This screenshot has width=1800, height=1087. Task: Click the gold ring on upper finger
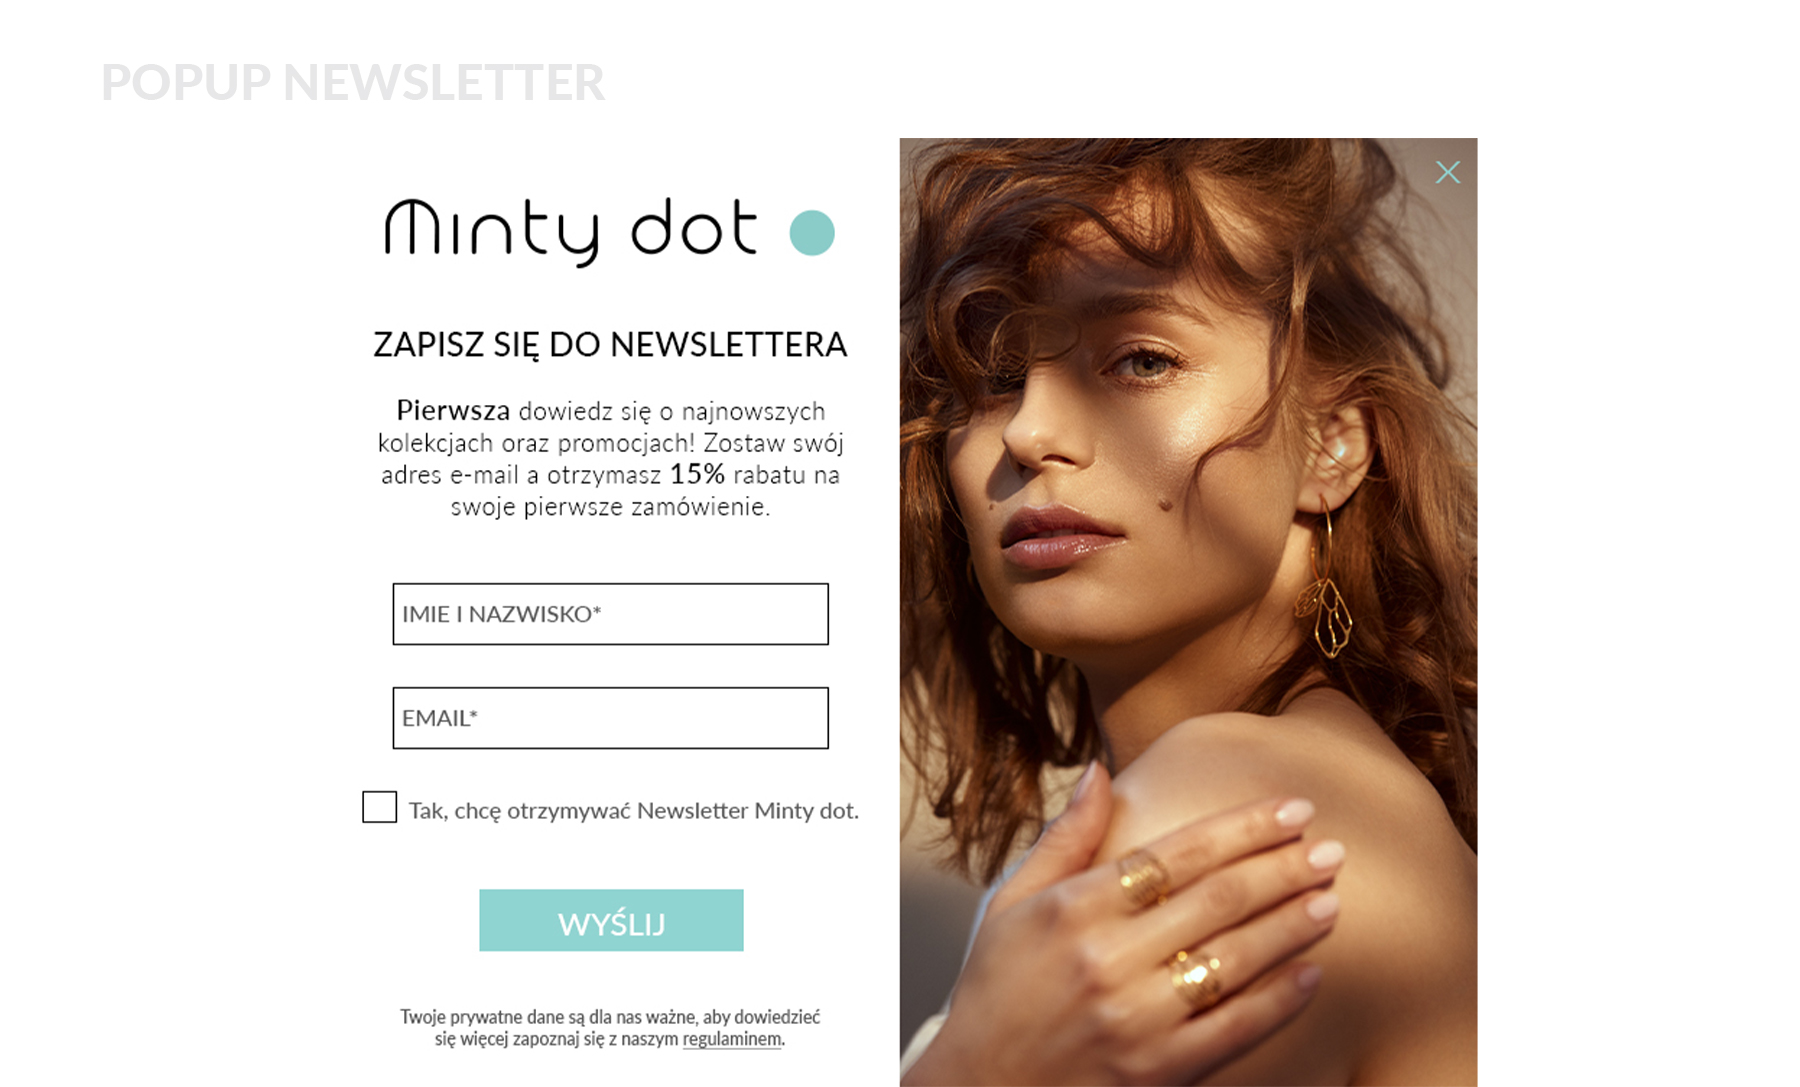1145,875
